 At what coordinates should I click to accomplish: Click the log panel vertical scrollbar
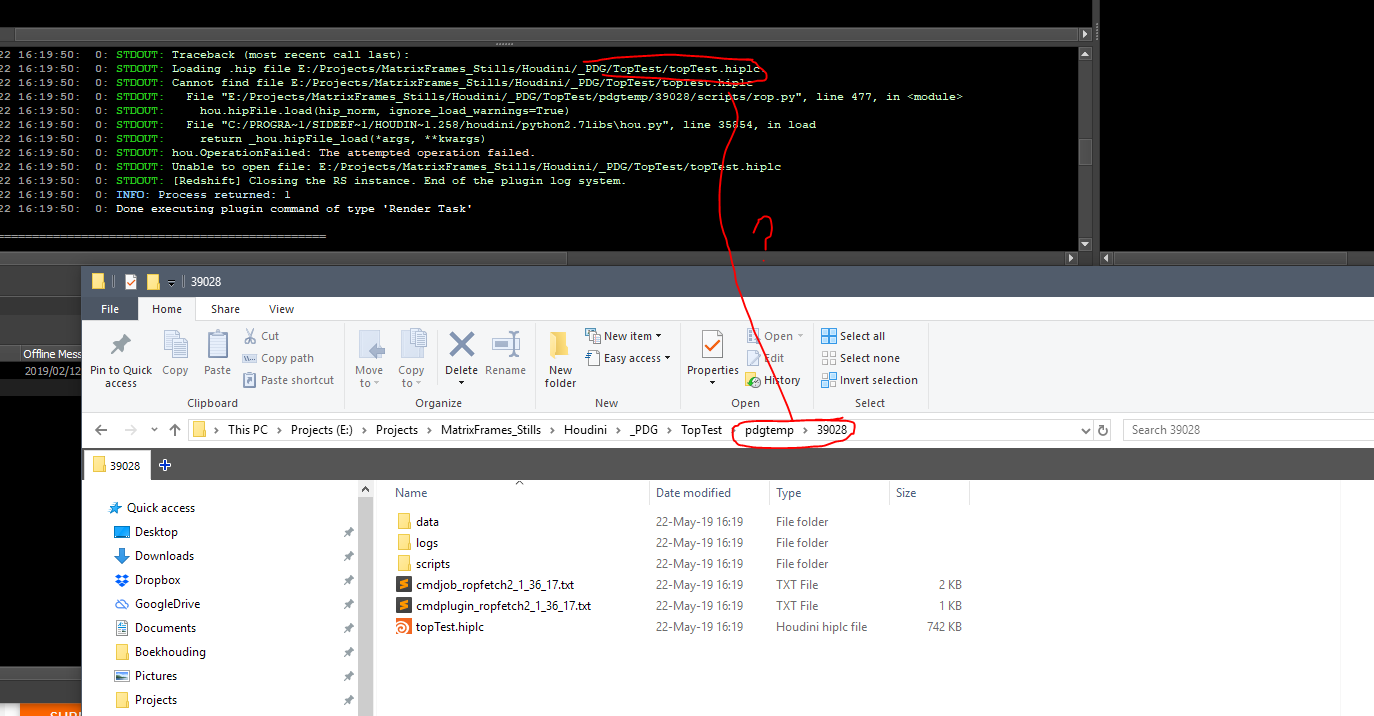pyautogui.click(x=1085, y=151)
